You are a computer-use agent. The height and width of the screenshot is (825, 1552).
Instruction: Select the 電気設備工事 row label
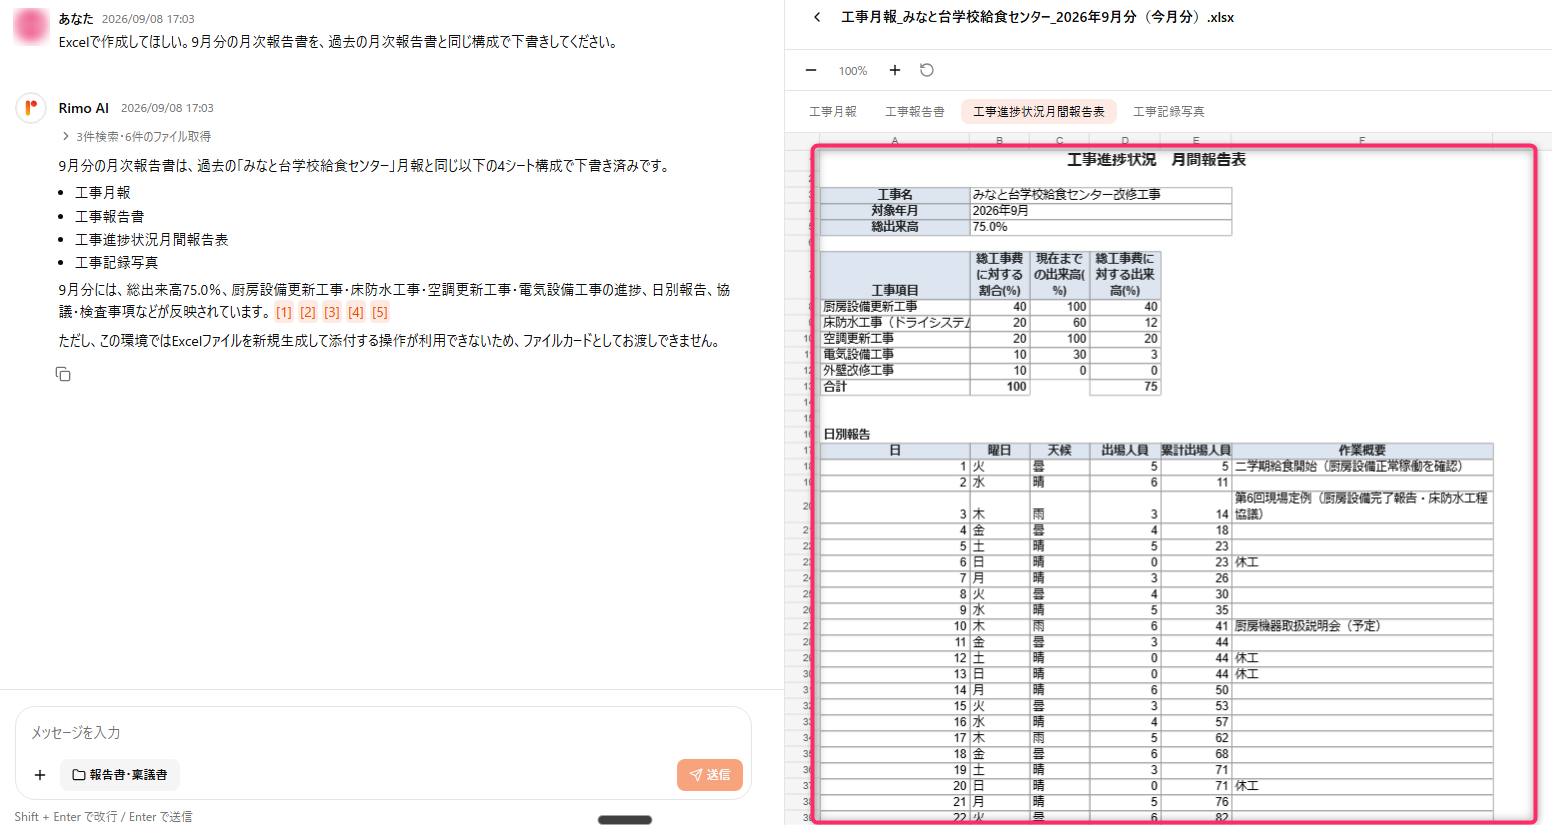coord(895,355)
